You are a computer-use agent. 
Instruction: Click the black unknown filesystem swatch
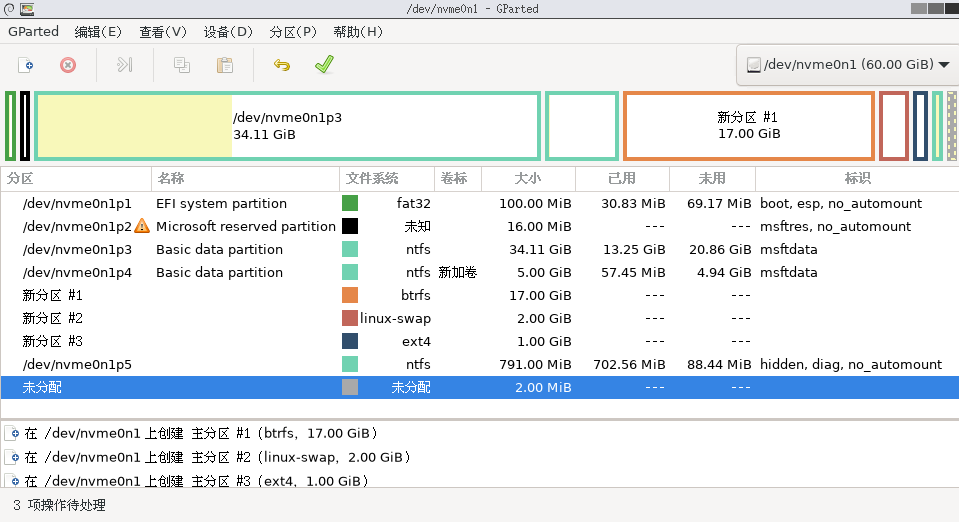tap(350, 226)
